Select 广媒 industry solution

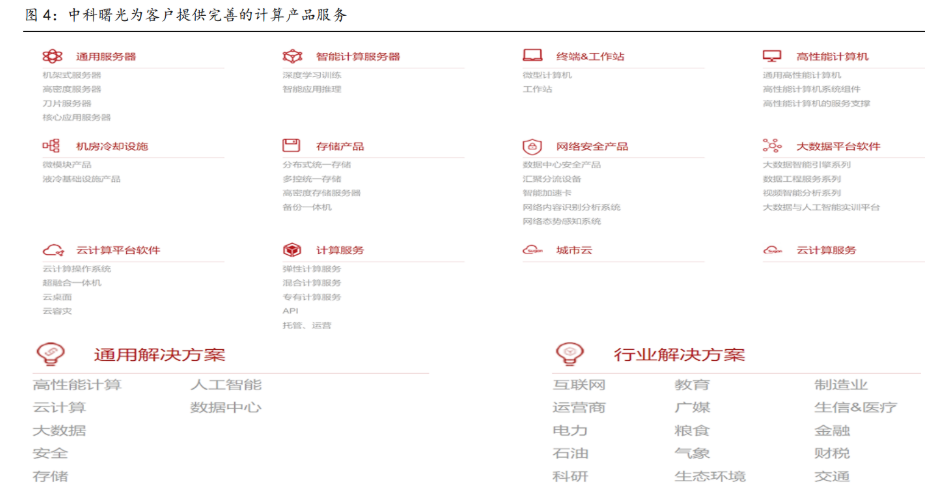pyautogui.click(x=693, y=407)
